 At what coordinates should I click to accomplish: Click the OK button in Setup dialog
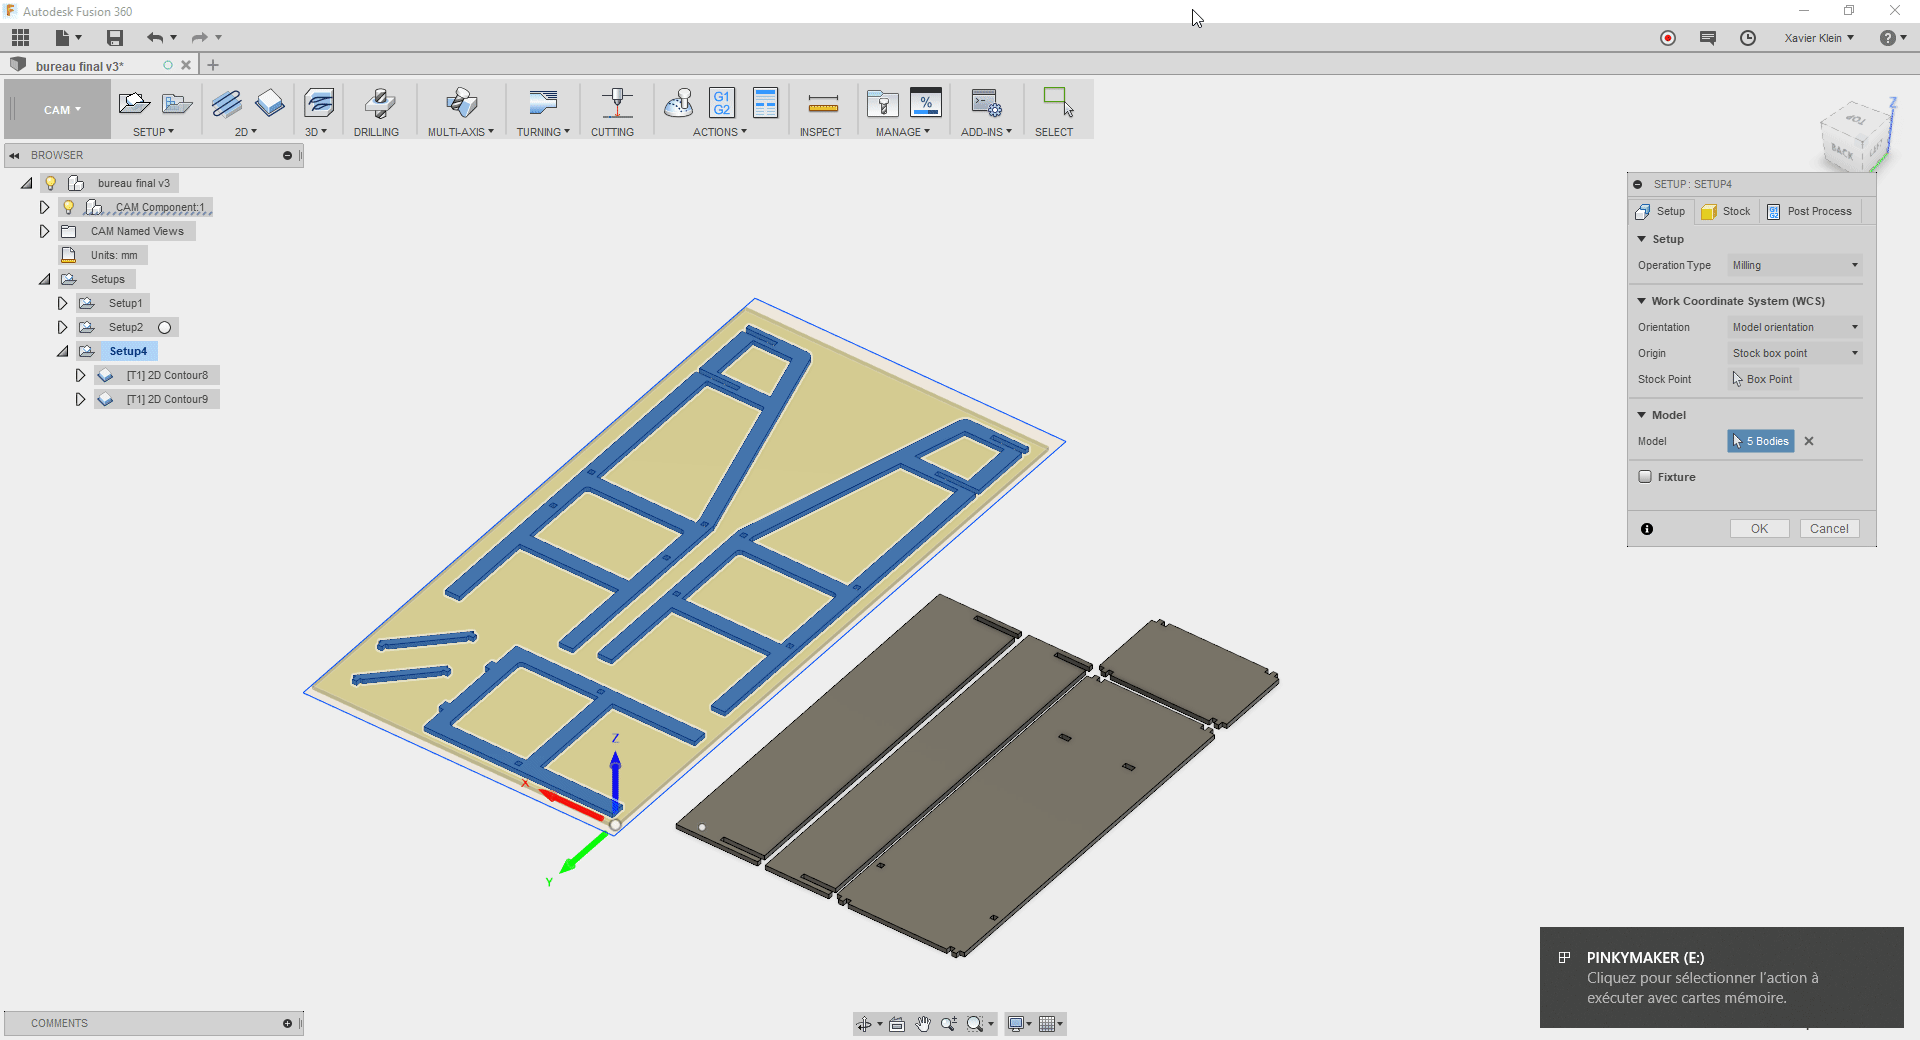(1759, 529)
